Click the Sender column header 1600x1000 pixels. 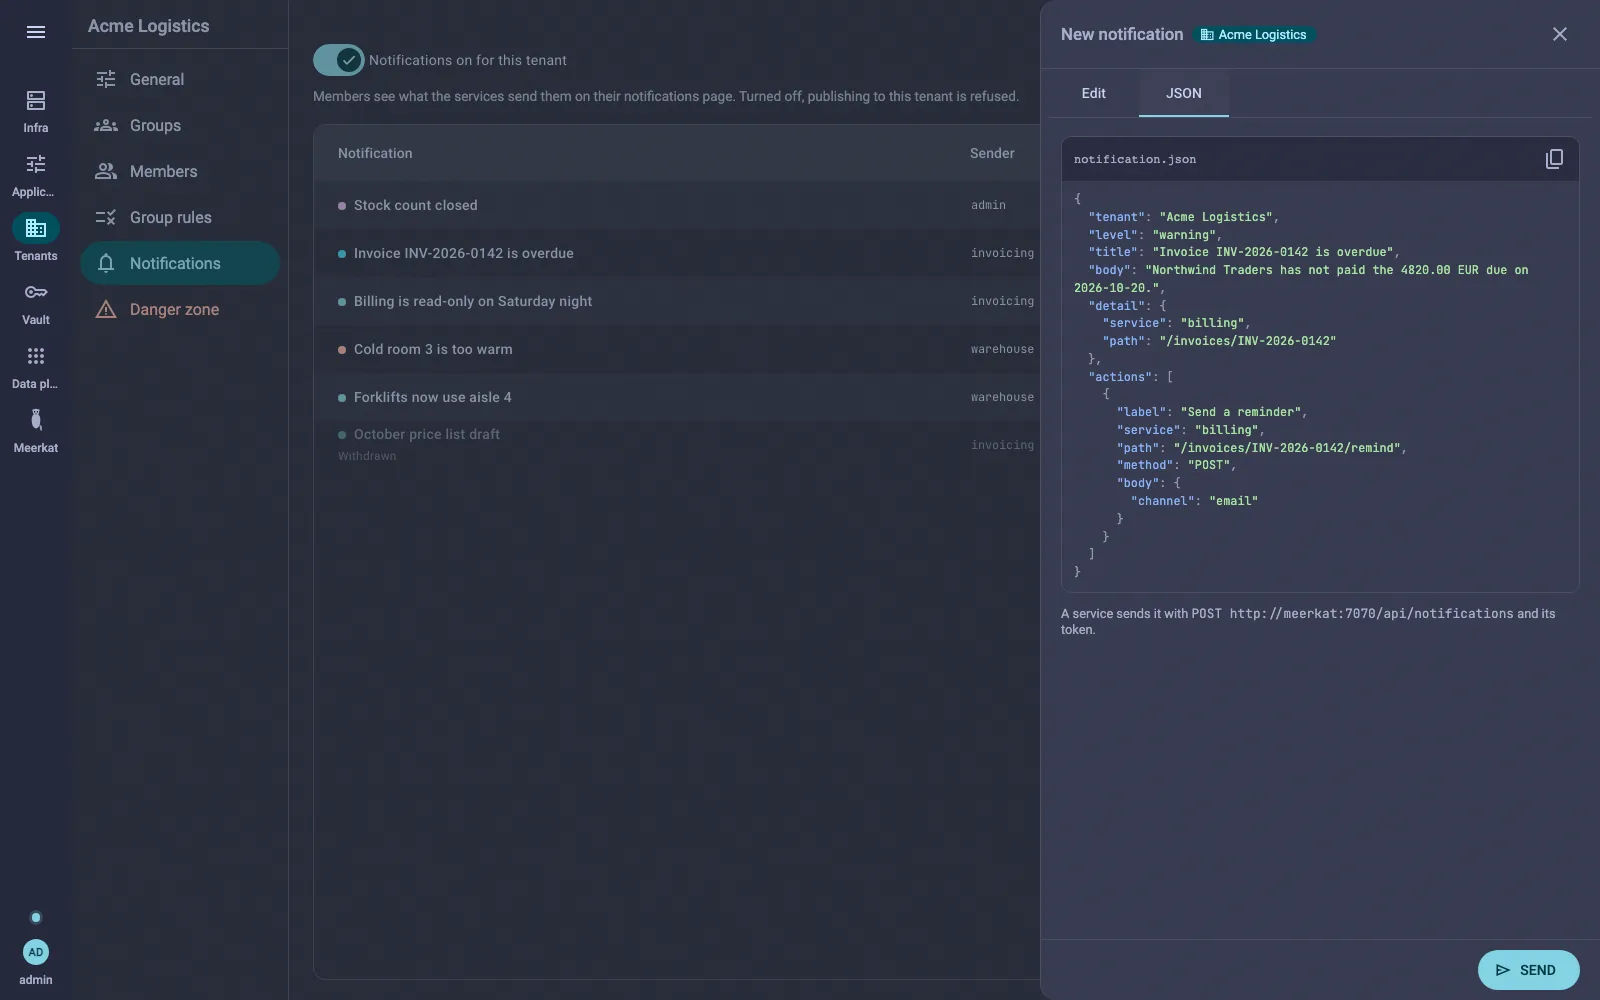point(992,153)
